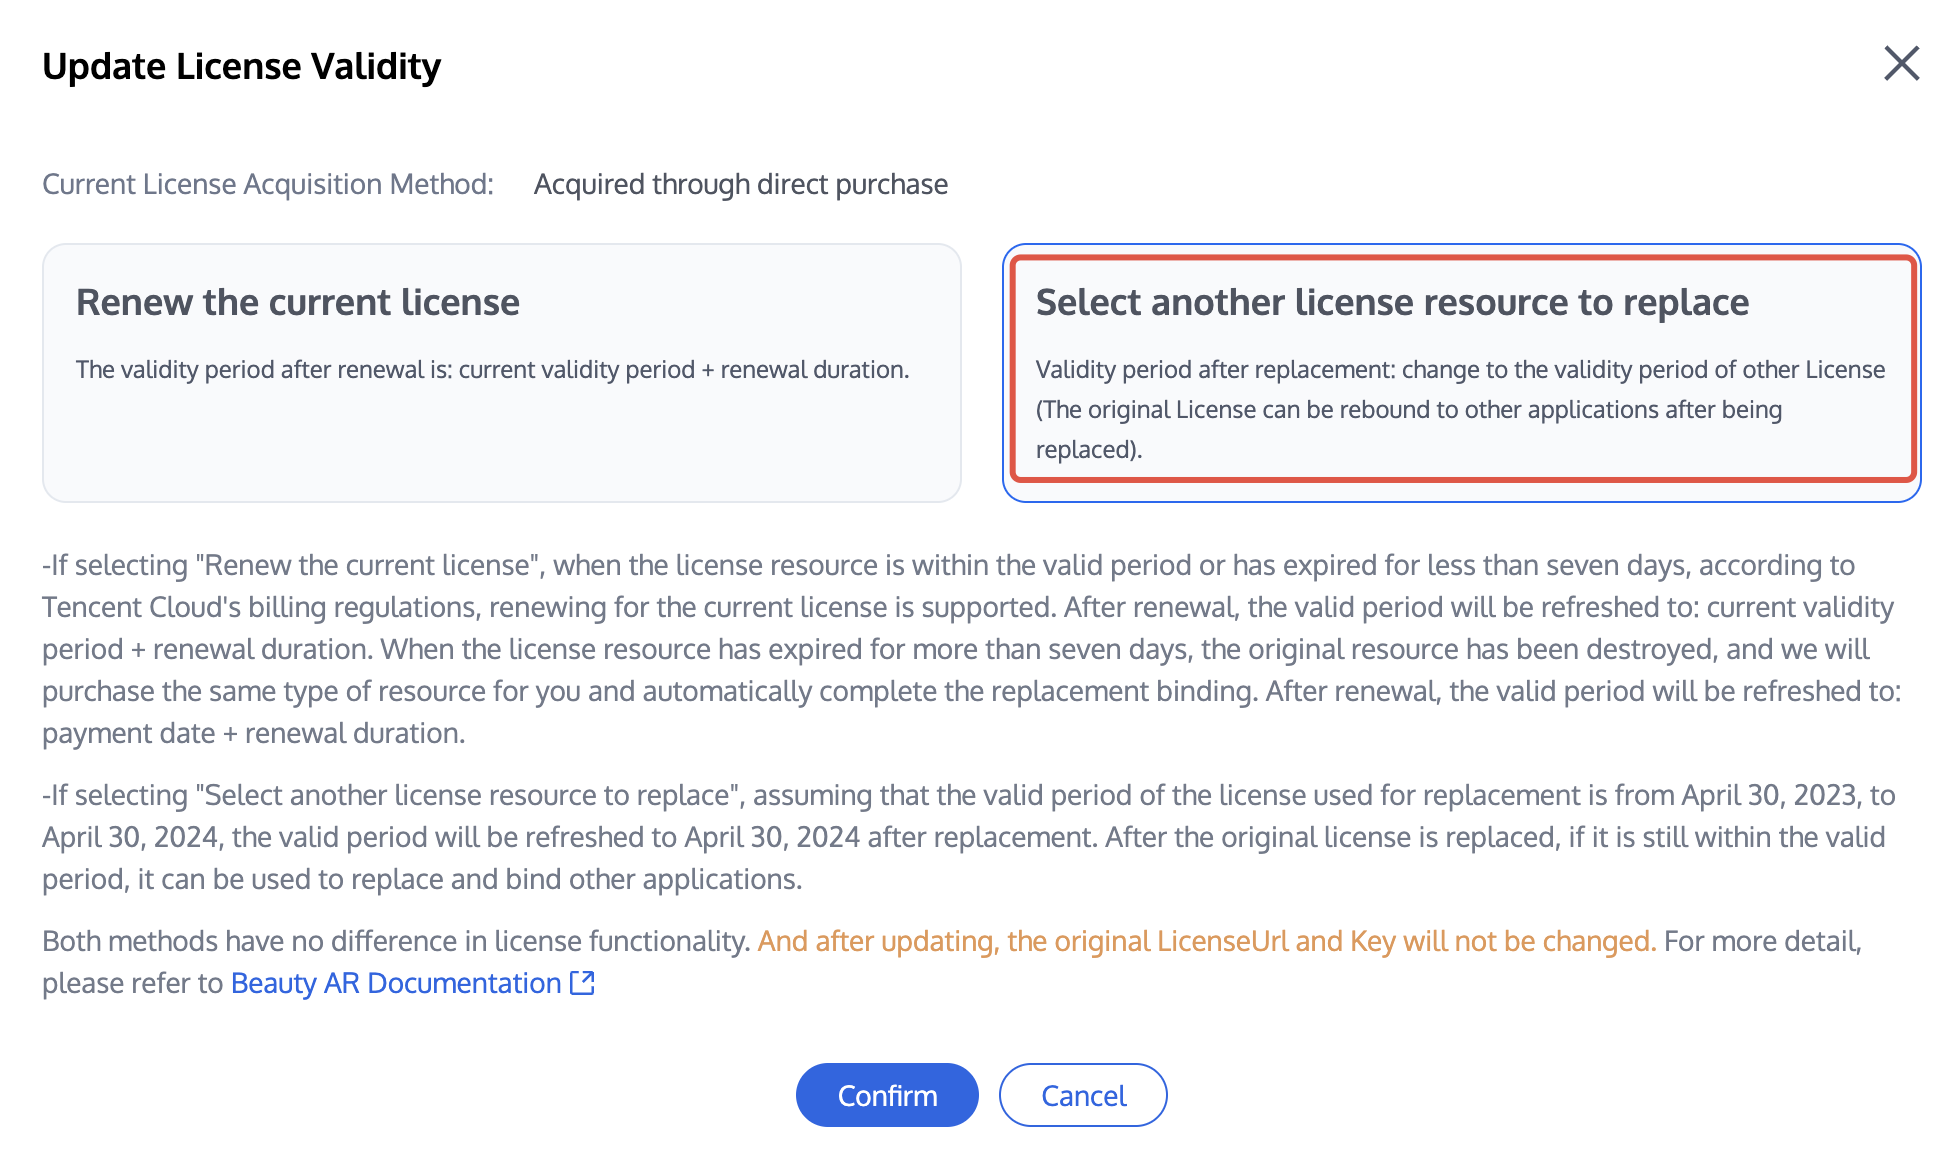Click the "For more detail" text
This screenshot has width=1950, height=1150.
click(x=1762, y=941)
